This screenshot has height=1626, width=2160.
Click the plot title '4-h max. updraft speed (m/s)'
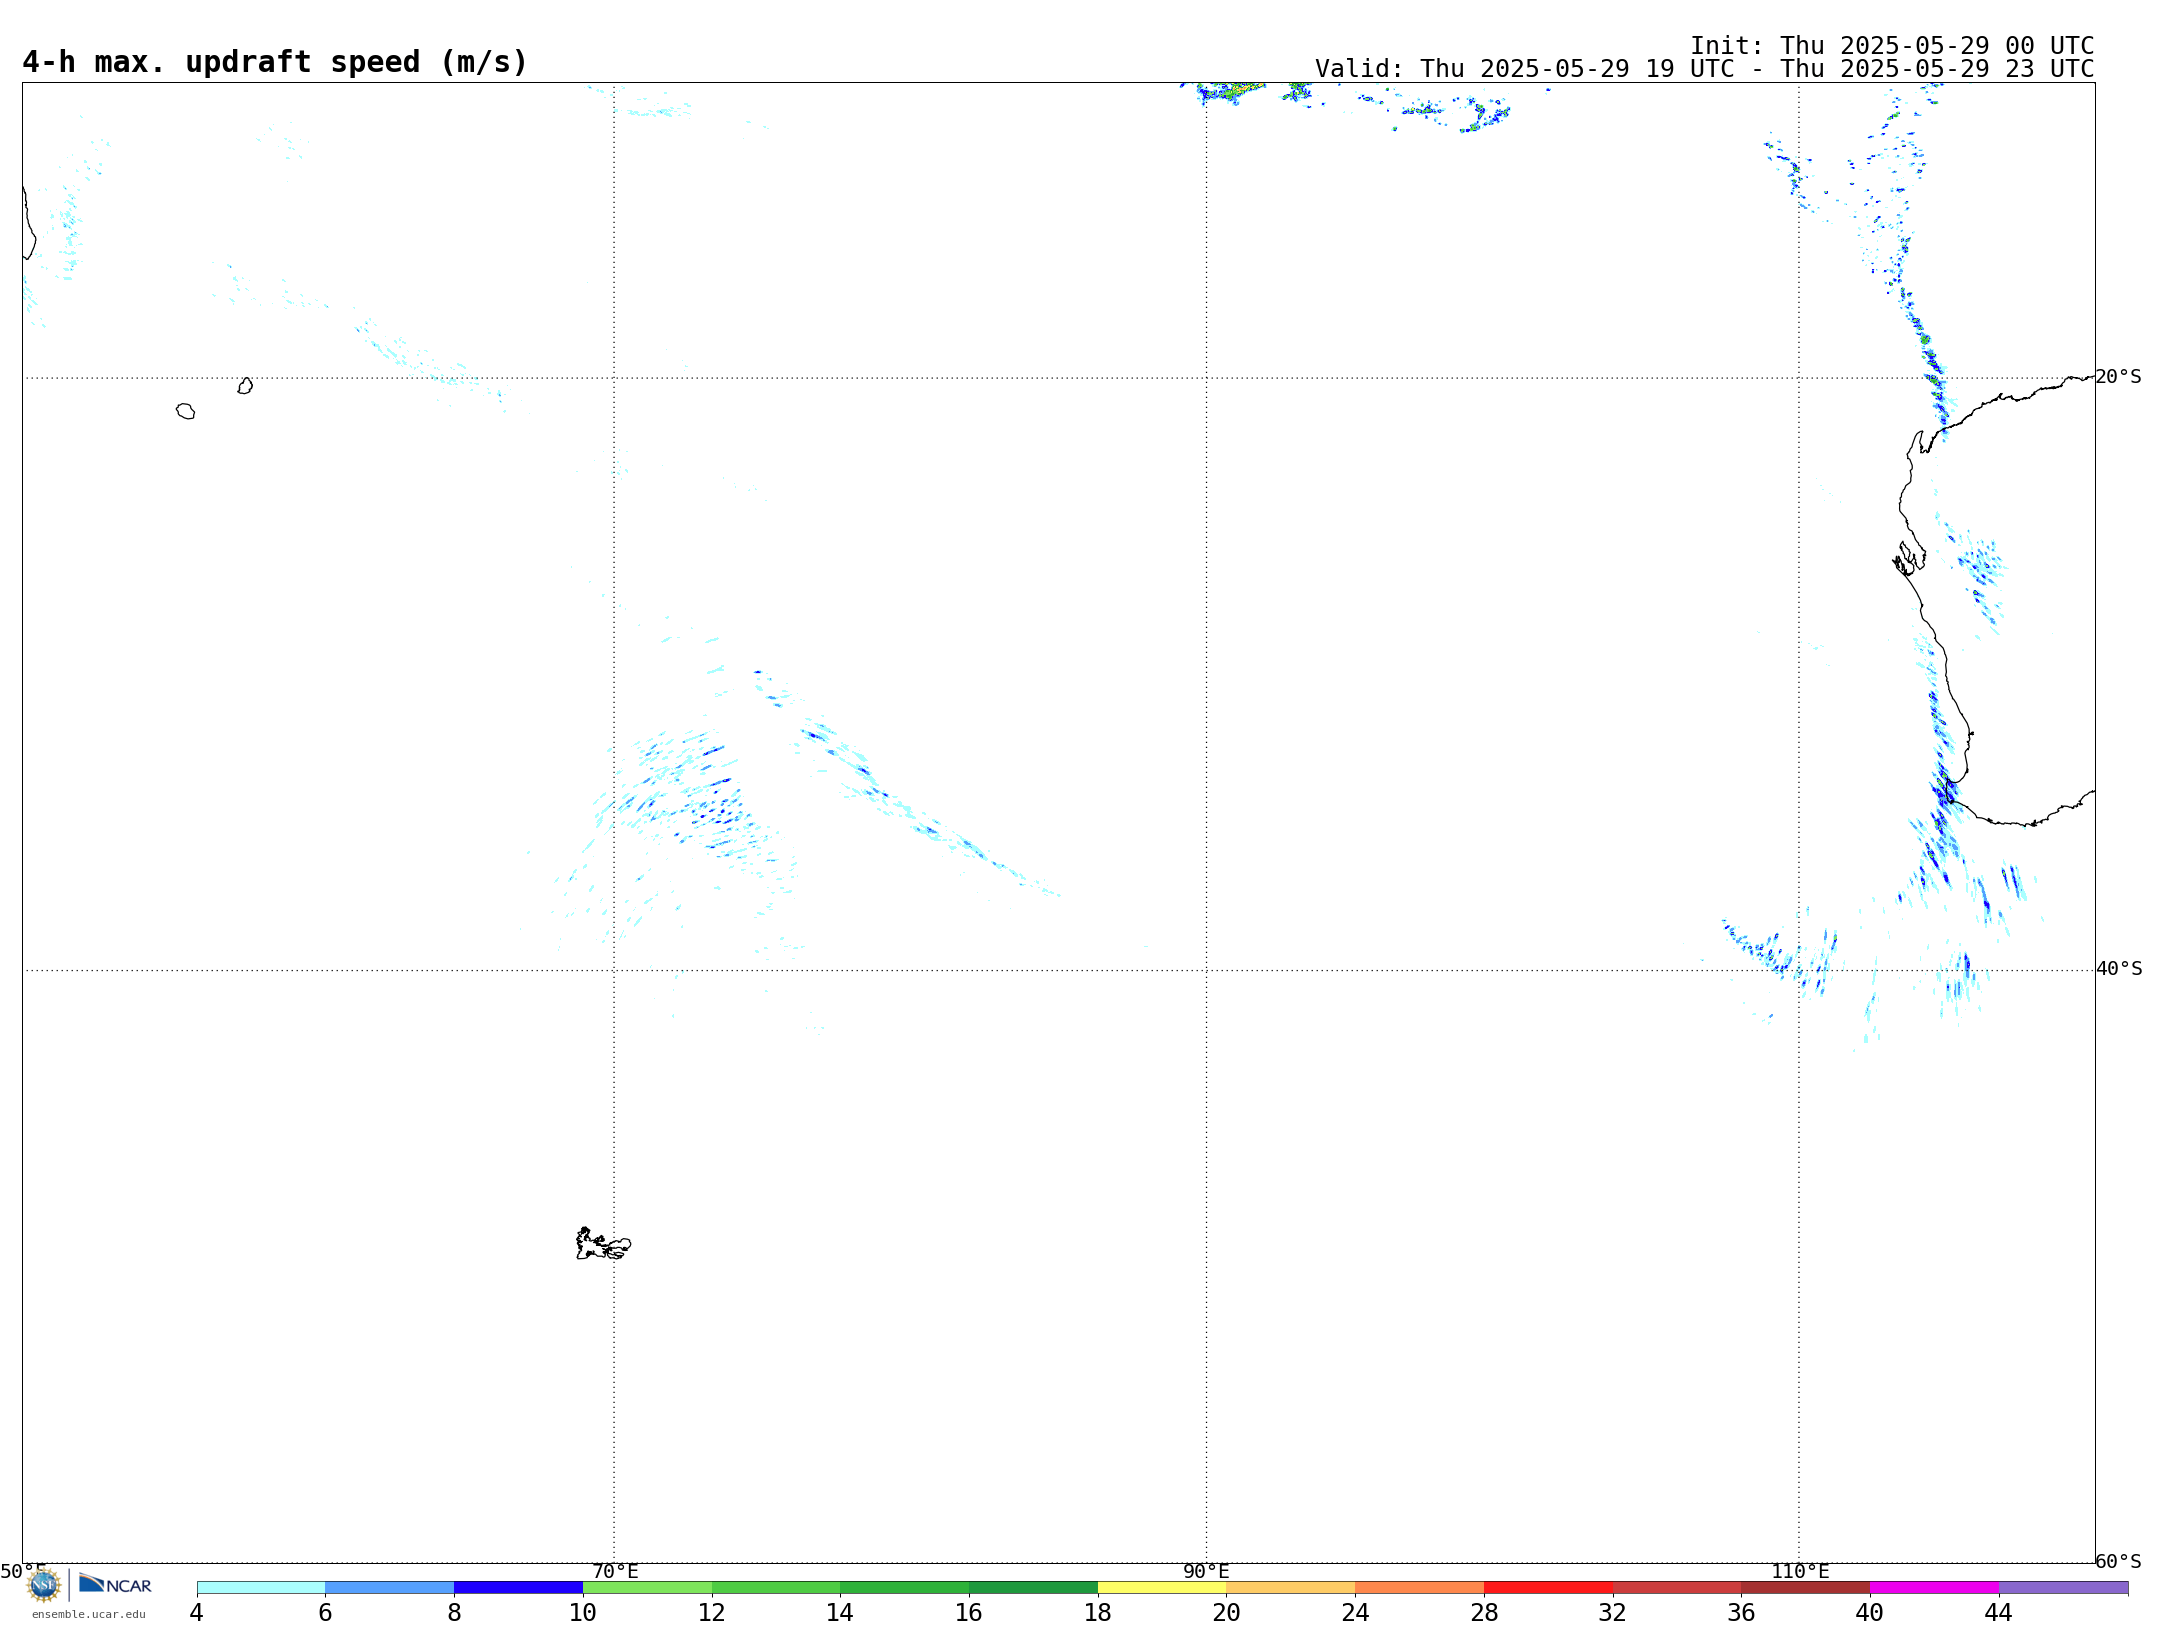coord(275,62)
